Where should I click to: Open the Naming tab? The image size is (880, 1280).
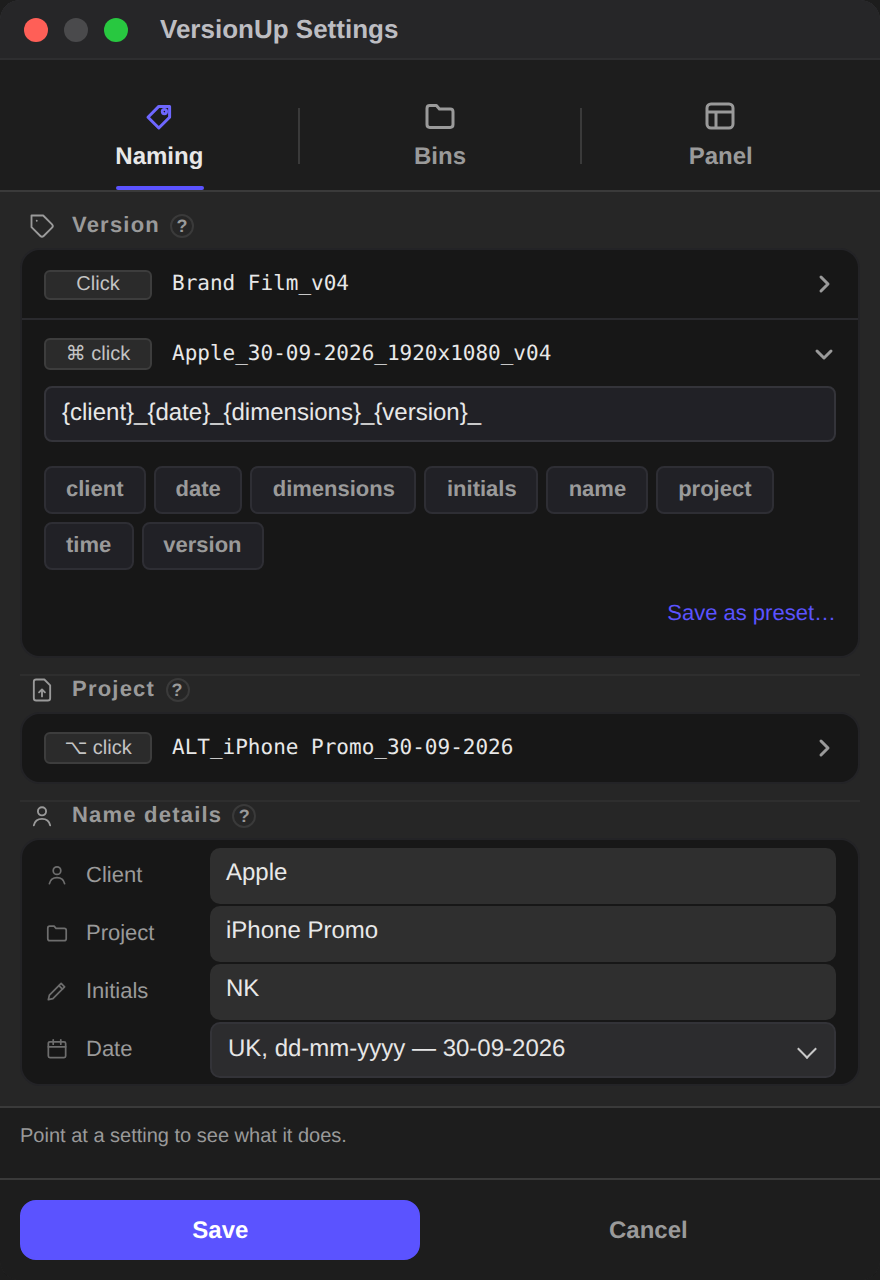coord(159,134)
